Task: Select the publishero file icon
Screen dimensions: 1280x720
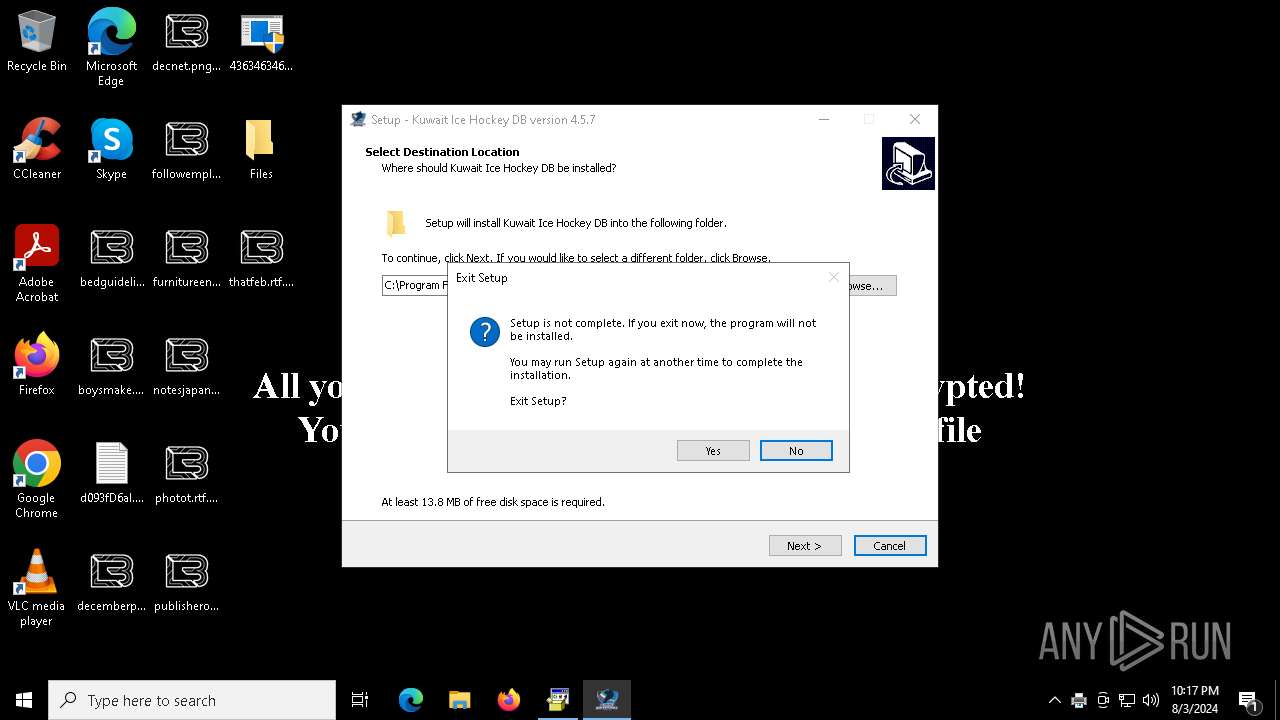Action: (x=186, y=582)
